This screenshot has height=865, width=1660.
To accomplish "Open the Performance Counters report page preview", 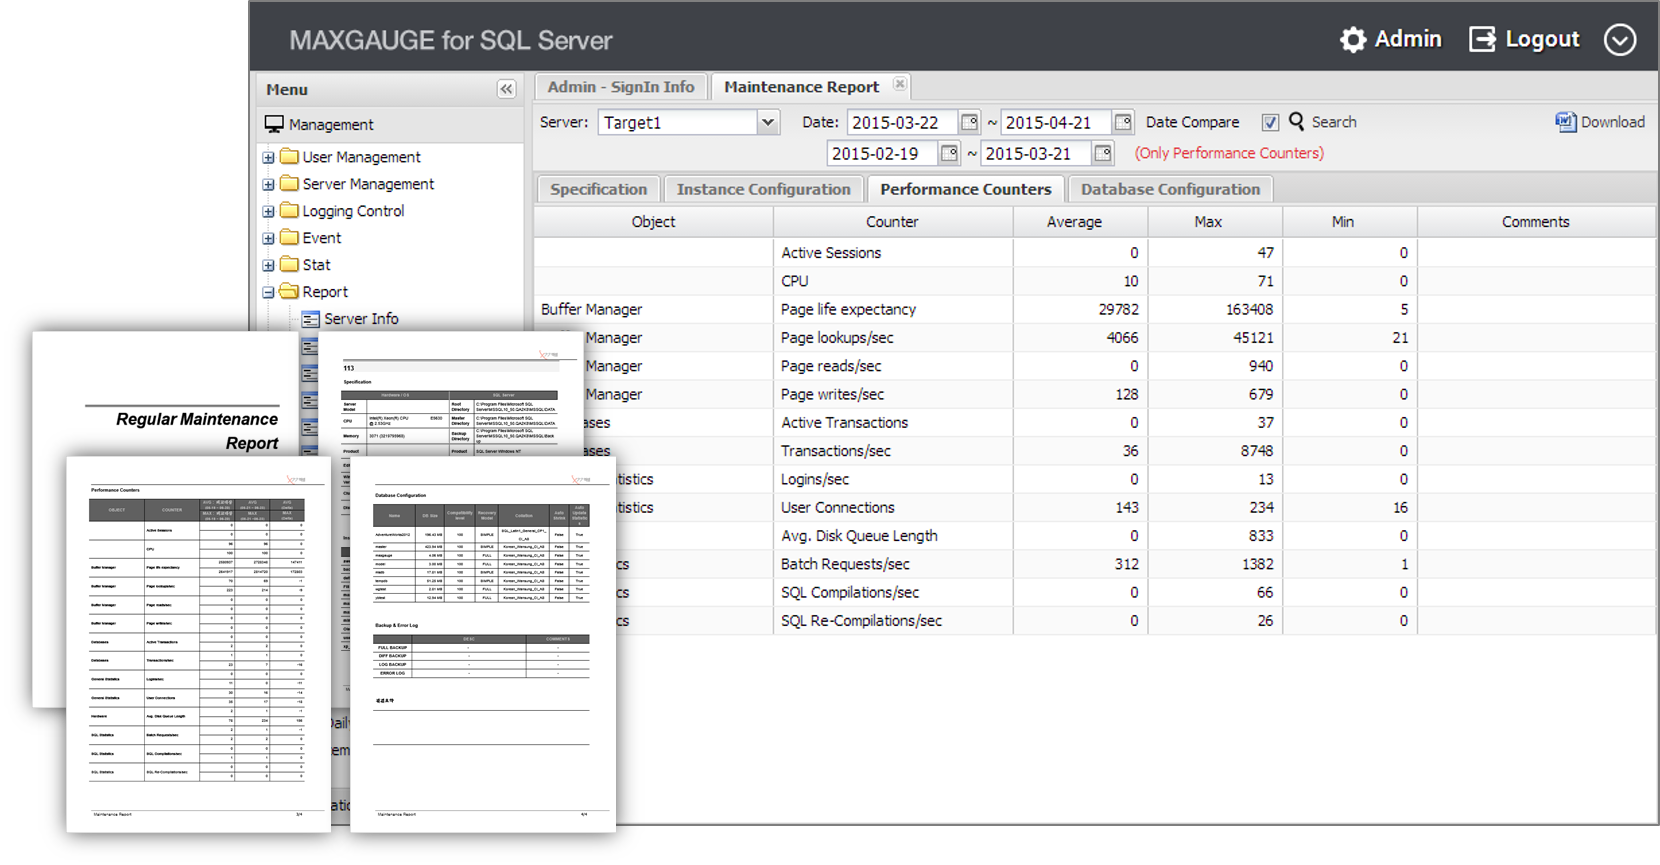I will (x=198, y=644).
